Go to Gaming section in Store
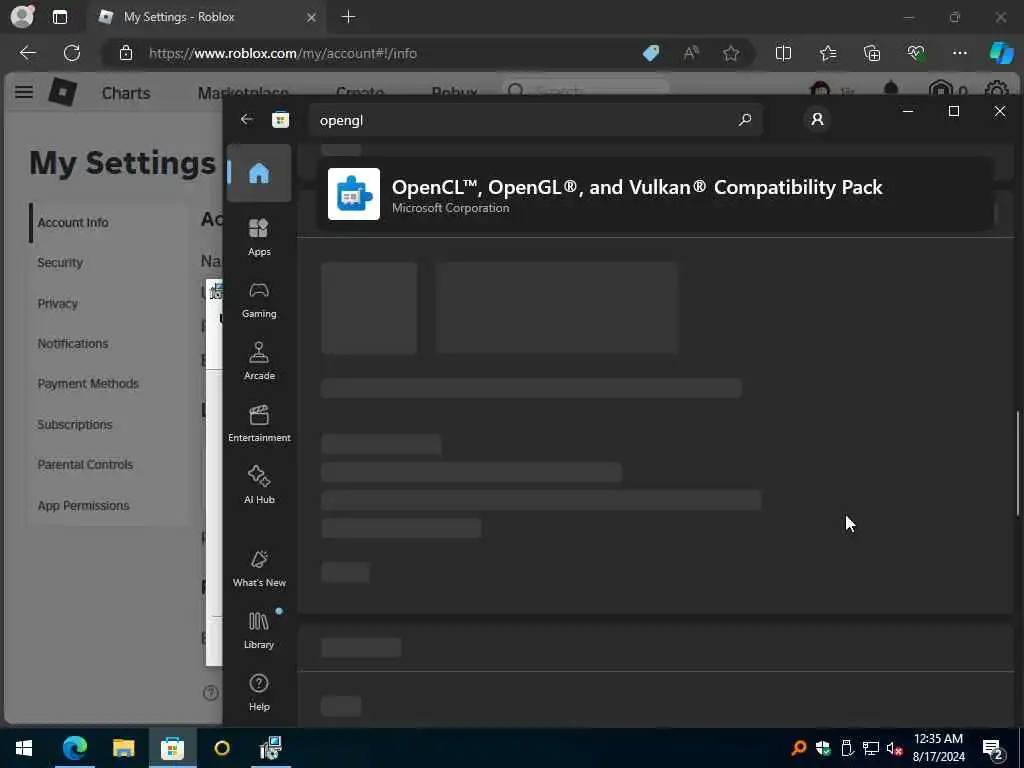 (259, 300)
